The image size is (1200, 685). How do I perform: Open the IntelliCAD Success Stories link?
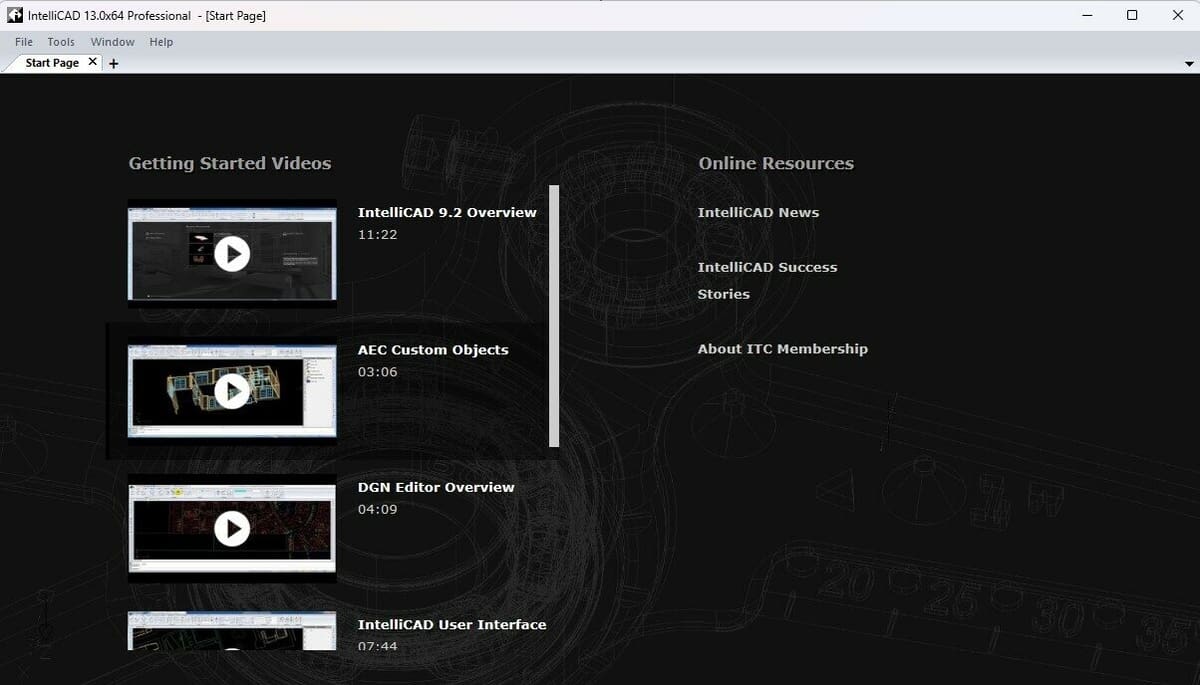point(767,280)
